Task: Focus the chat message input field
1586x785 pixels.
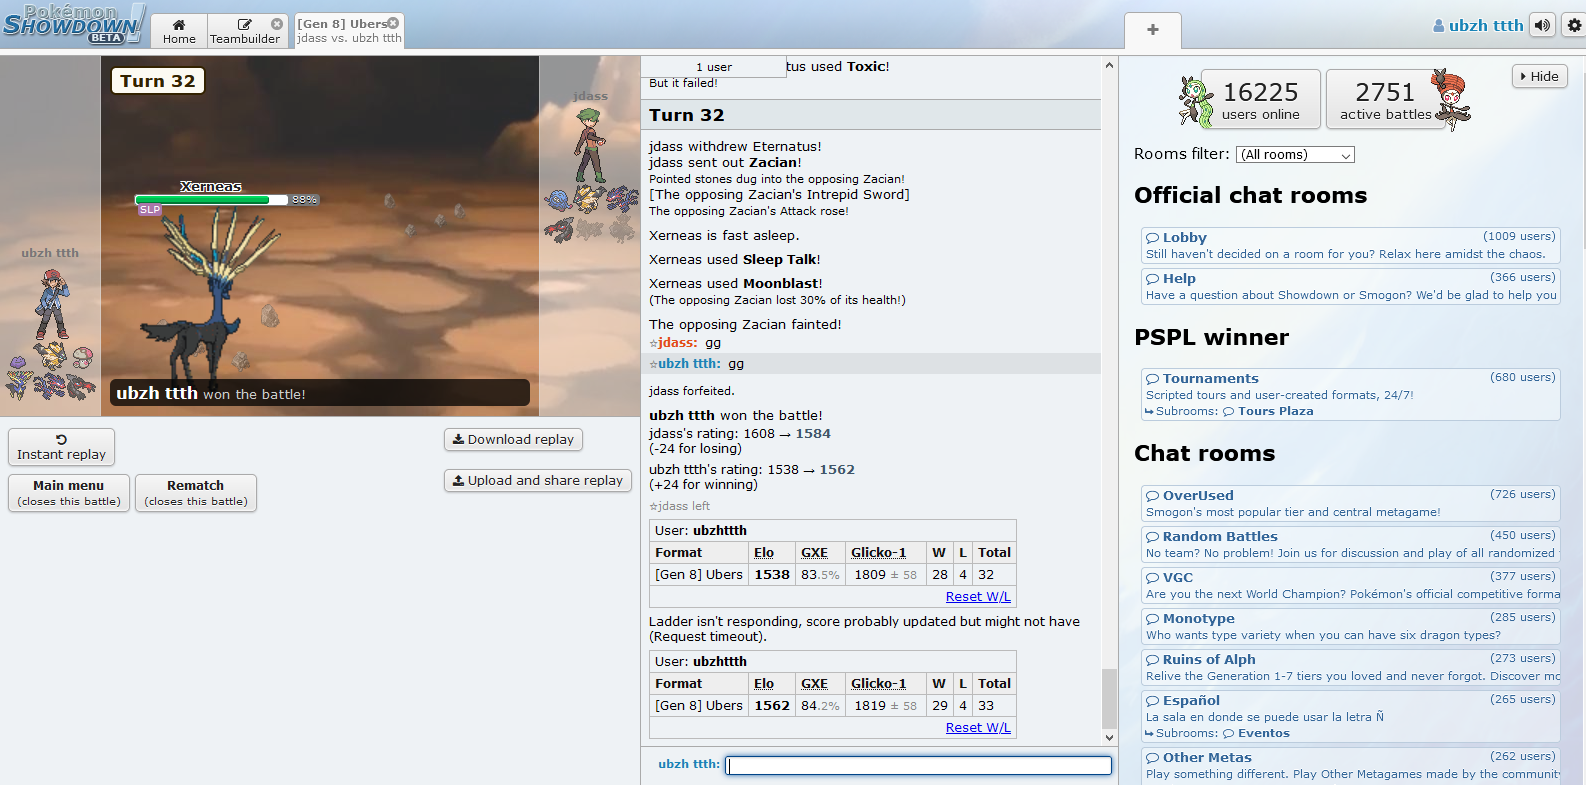Action: coord(918,765)
